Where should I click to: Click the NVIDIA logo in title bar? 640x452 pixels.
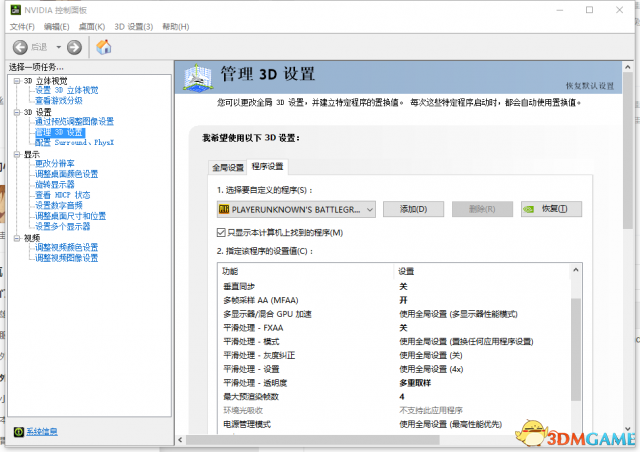point(14,8)
